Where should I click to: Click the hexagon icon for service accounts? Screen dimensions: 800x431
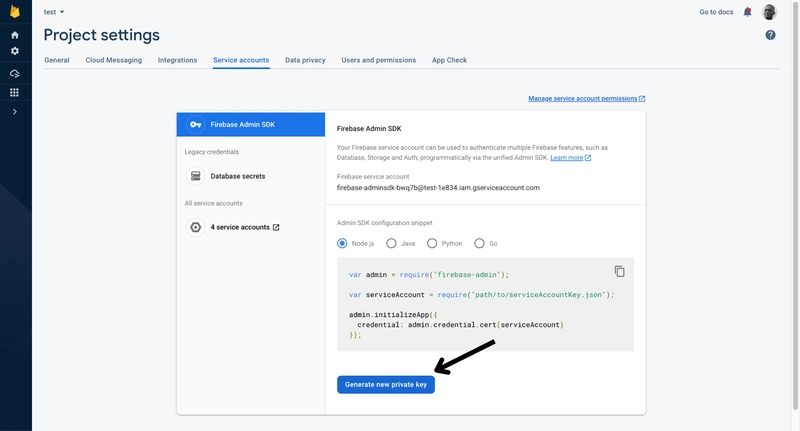pyautogui.click(x=195, y=227)
